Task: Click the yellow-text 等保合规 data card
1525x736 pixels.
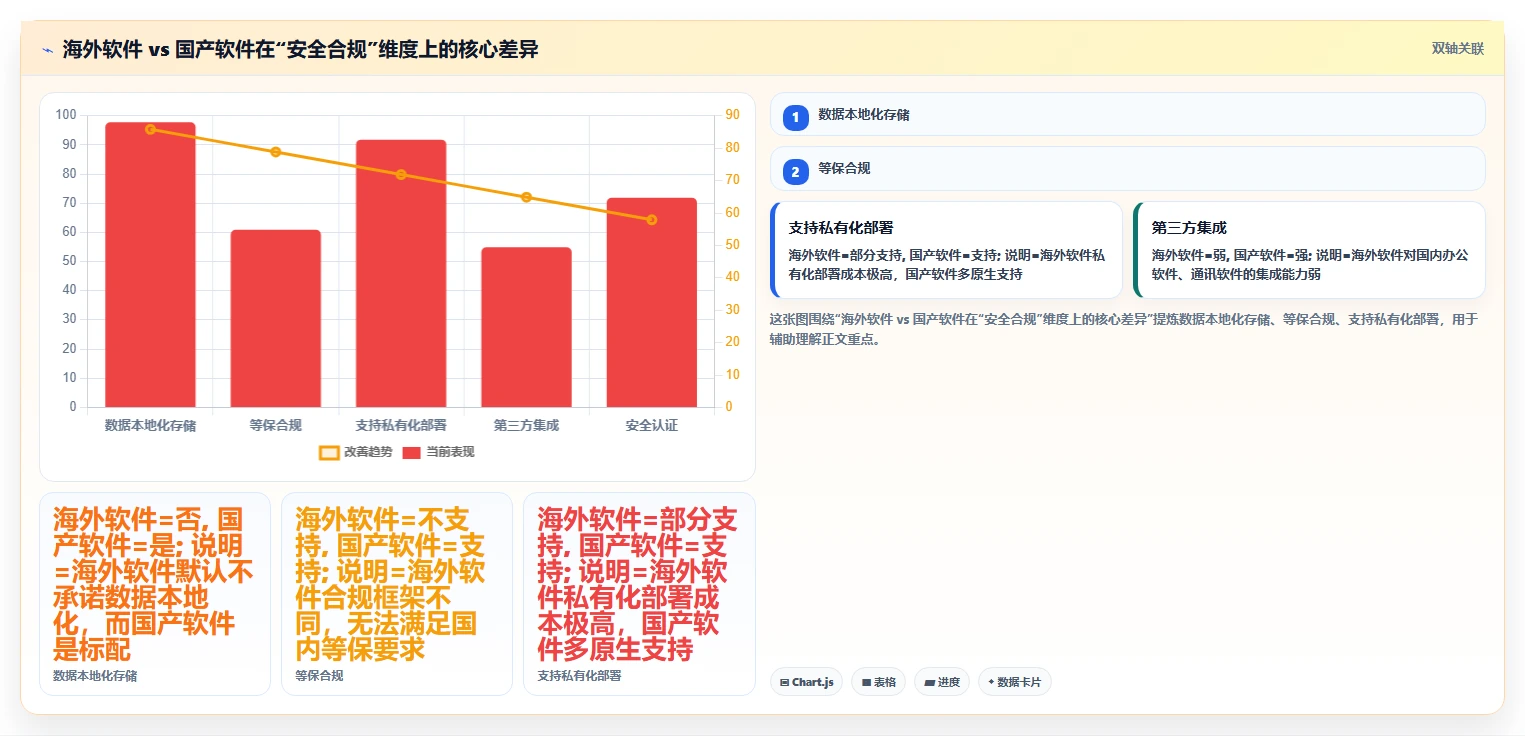Action: (397, 593)
